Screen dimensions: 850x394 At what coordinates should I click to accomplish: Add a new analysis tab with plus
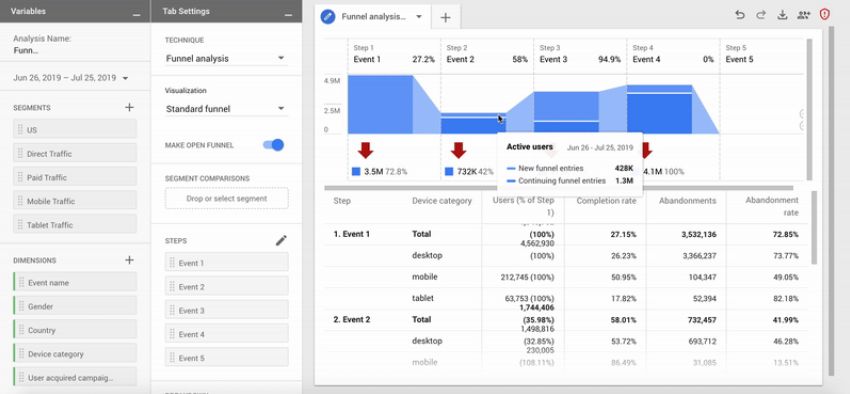click(446, 17)
